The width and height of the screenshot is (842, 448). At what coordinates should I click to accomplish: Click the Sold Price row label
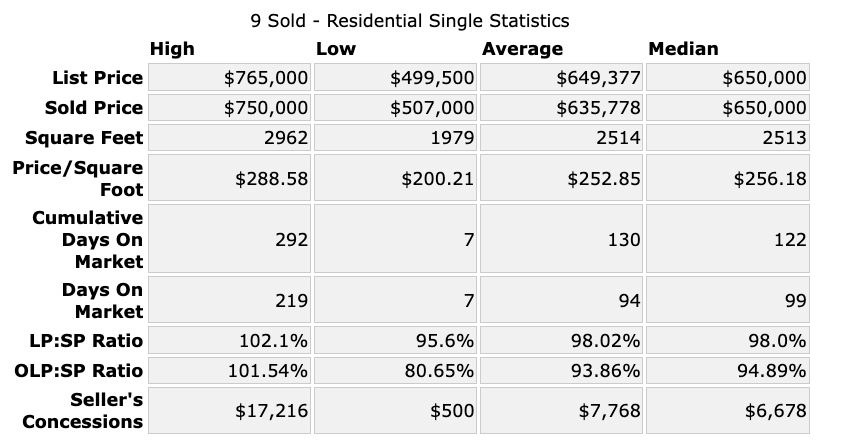pyautogui.click(x=94, y=108)
